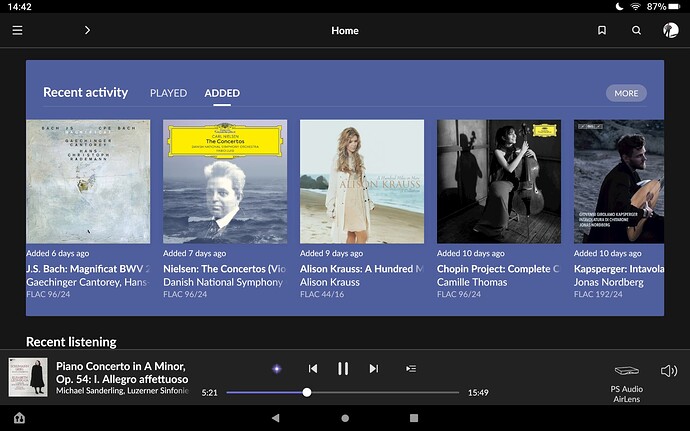Select the PS Audio AirLens zone
Screen dimensions: 690x431
(x=627, y=383)
